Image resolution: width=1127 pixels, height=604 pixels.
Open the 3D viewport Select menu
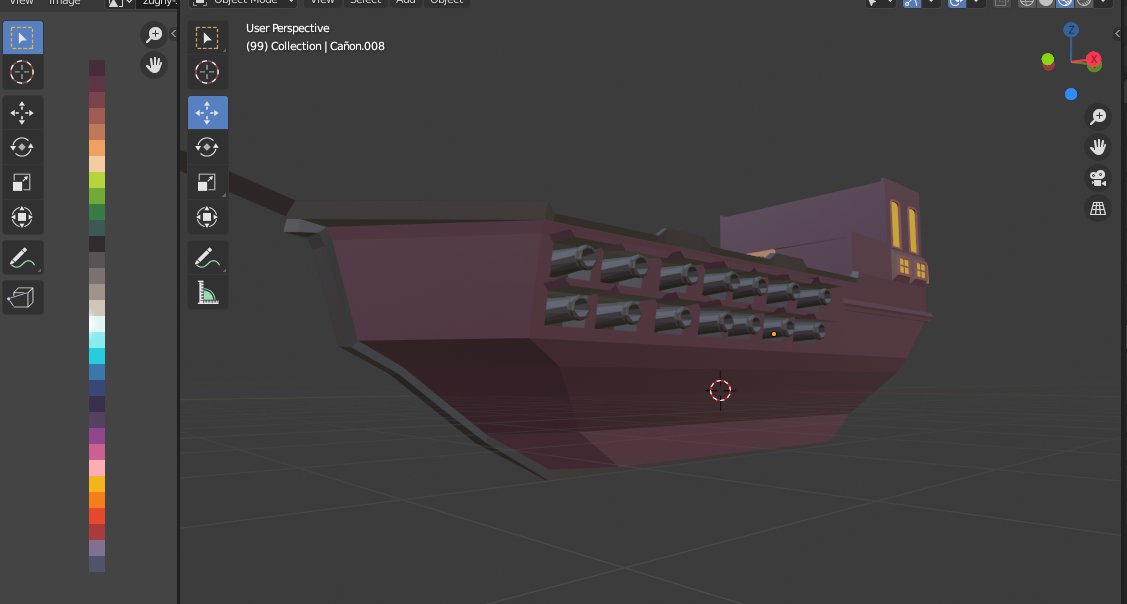click(365, 2)
